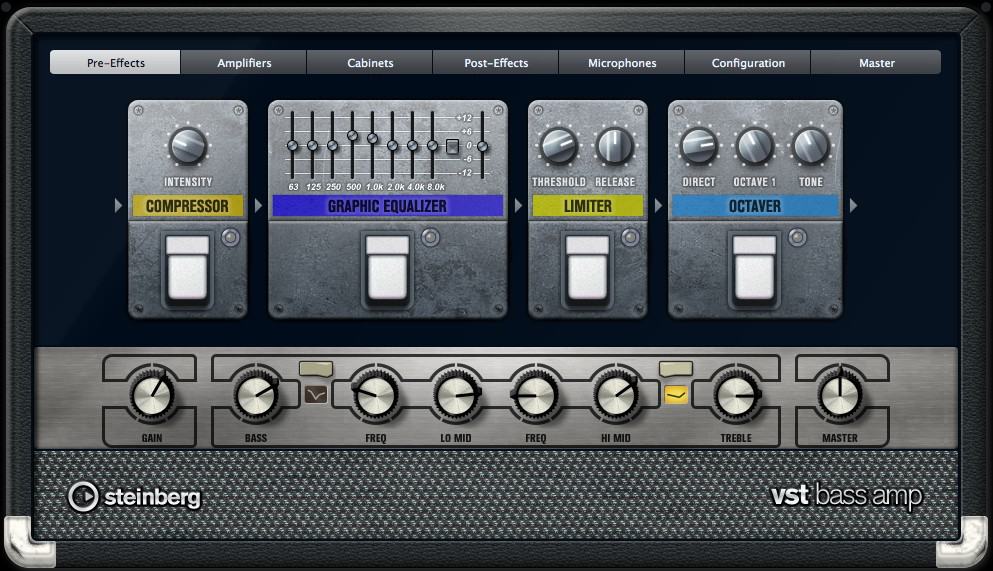
Task: Click the arrow right of the Octaver pedal
Action: point(853,205)
